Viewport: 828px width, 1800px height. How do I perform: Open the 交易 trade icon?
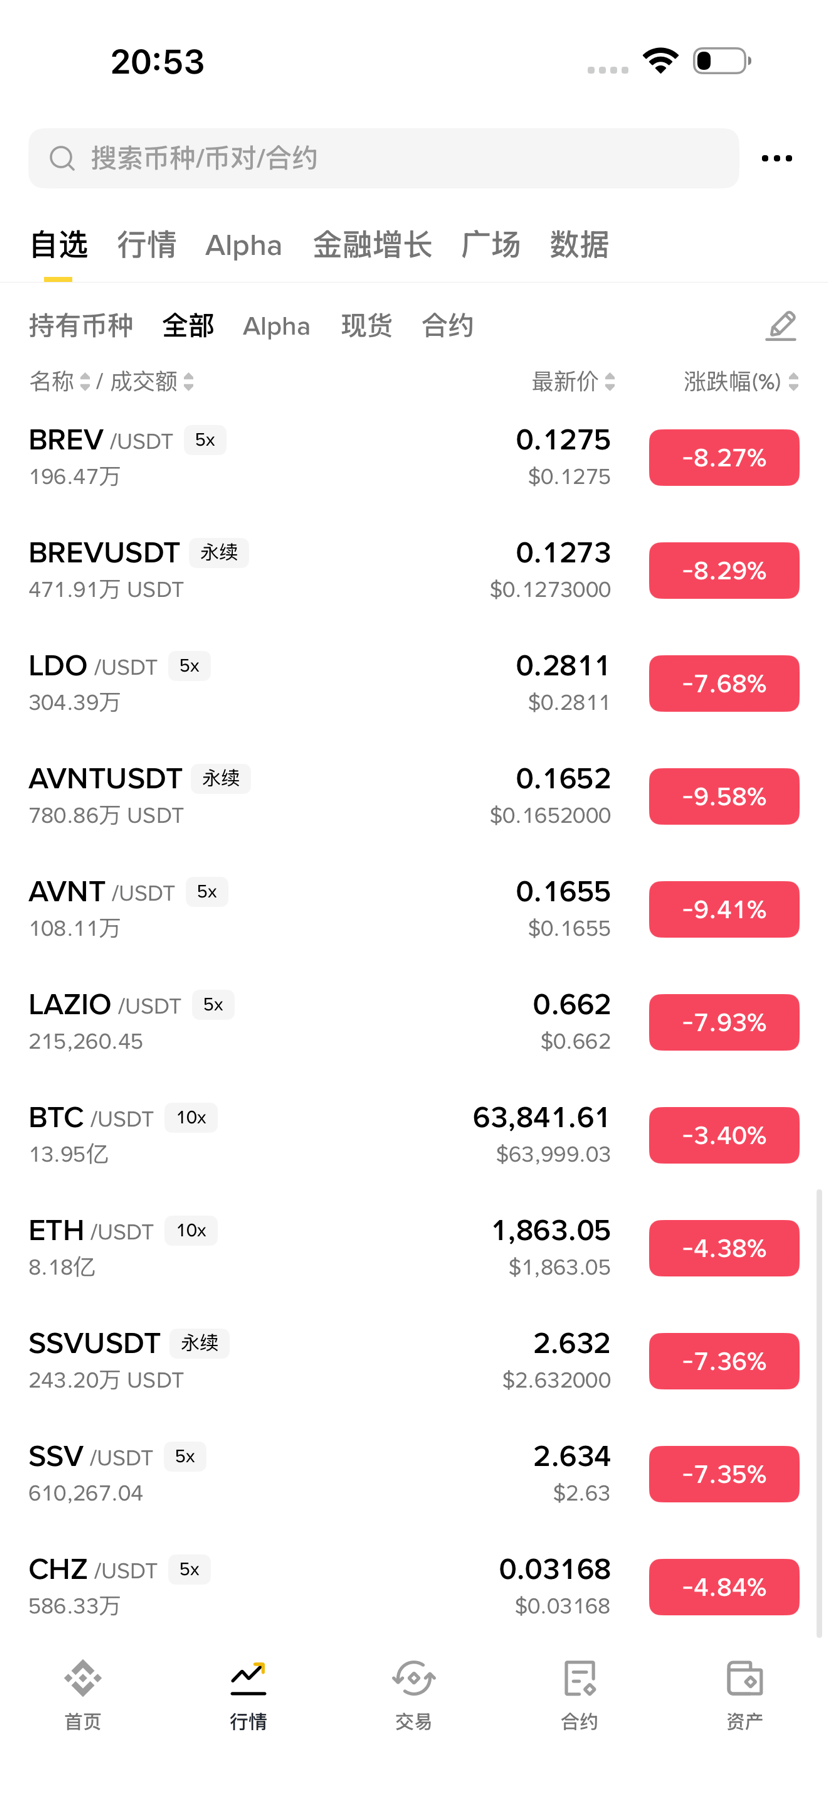[x=413, y=1679]
